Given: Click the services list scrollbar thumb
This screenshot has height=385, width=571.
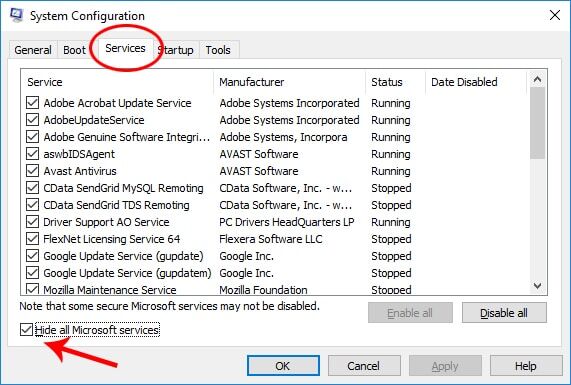Looking at the screenshot, I should [x=537, y=123].
